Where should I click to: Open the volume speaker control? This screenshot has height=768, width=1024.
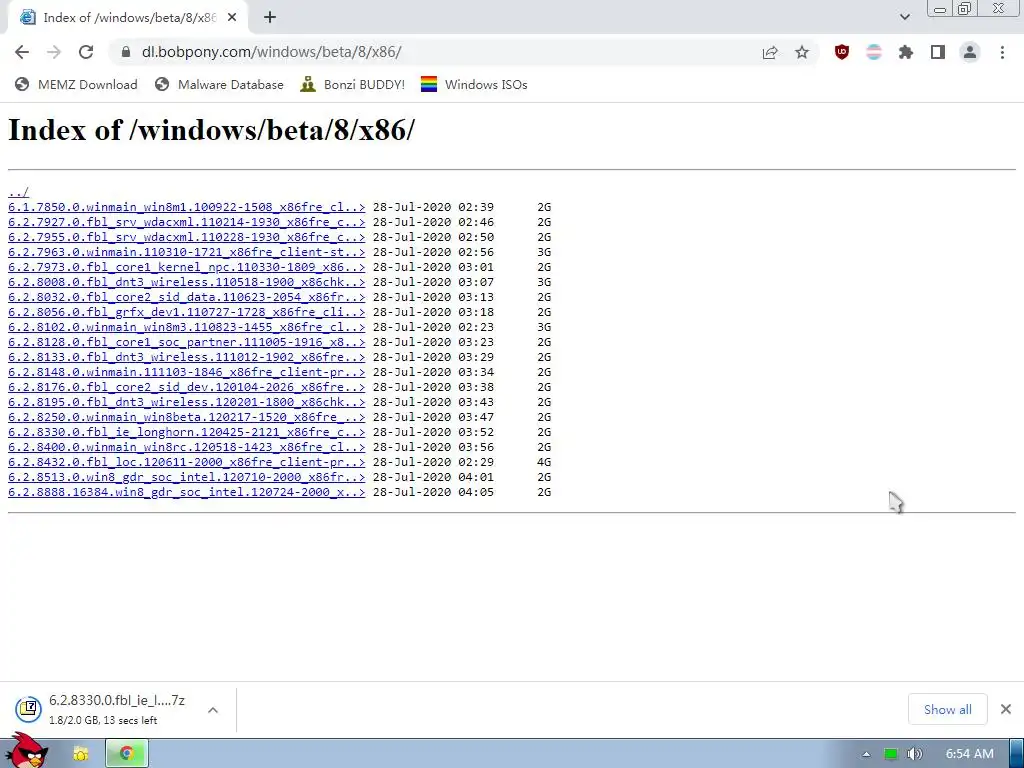[915, 754]
